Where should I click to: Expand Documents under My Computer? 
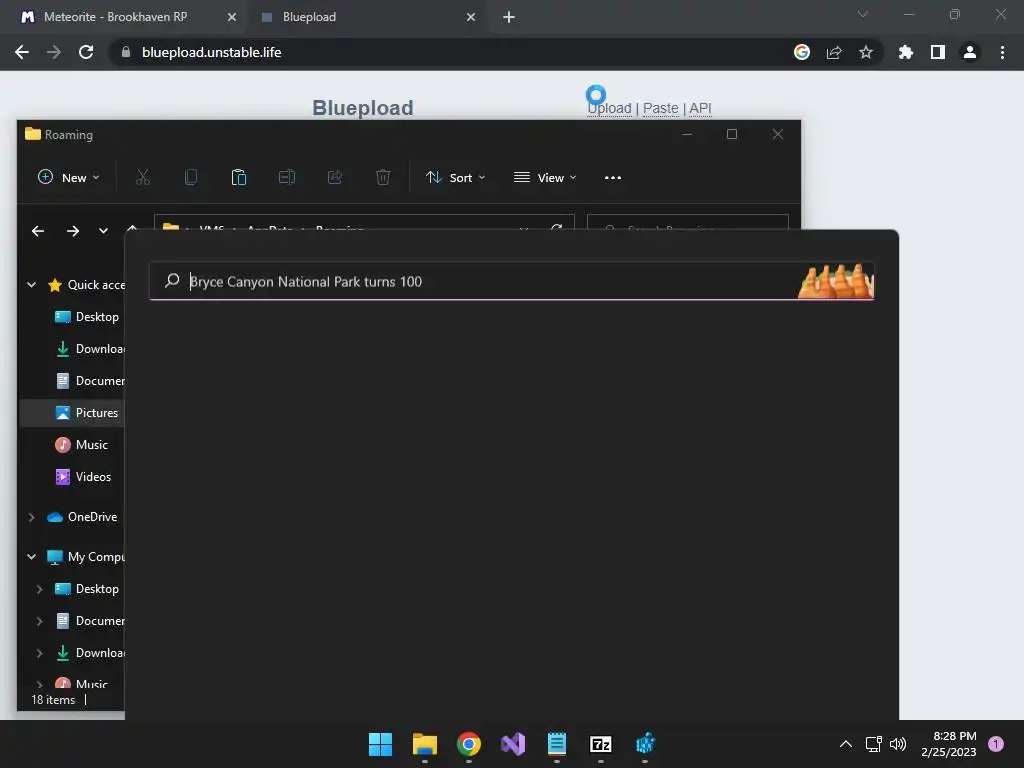pyautogui.click(x=39, y=621)
